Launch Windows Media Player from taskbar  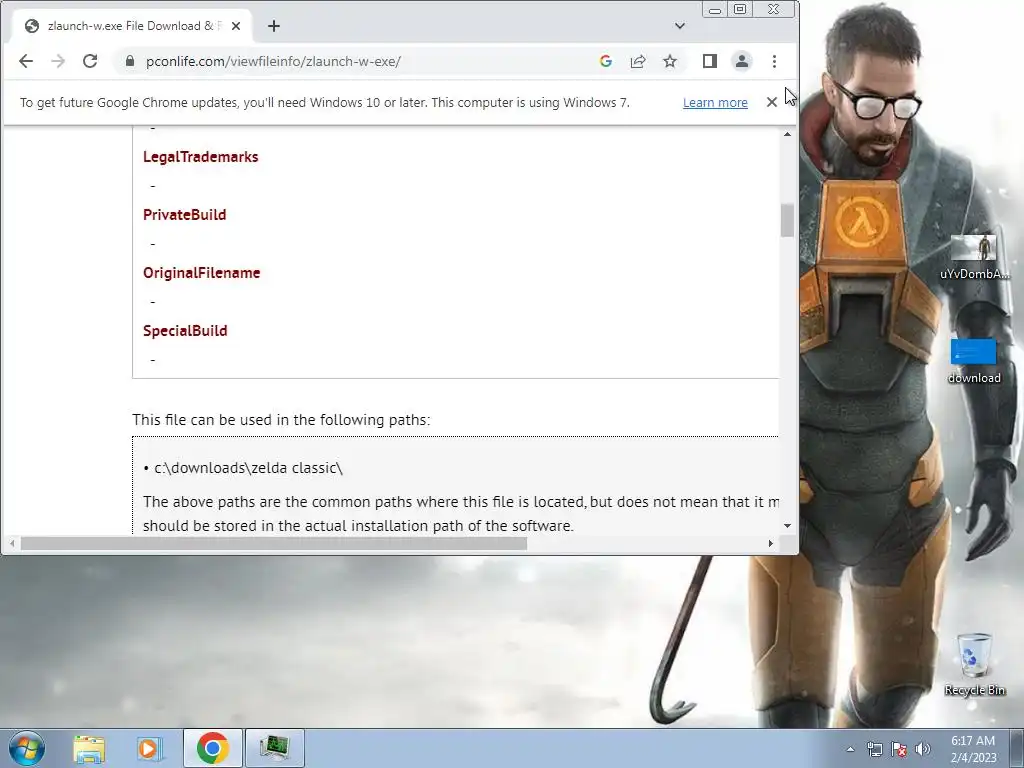(150, 748)
